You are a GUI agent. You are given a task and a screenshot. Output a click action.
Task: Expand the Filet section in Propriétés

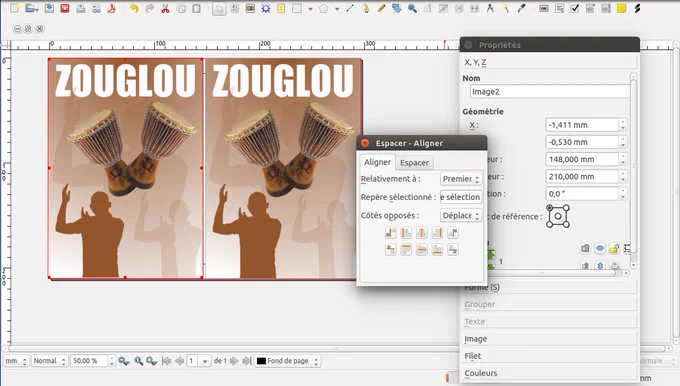pos(549,356)
